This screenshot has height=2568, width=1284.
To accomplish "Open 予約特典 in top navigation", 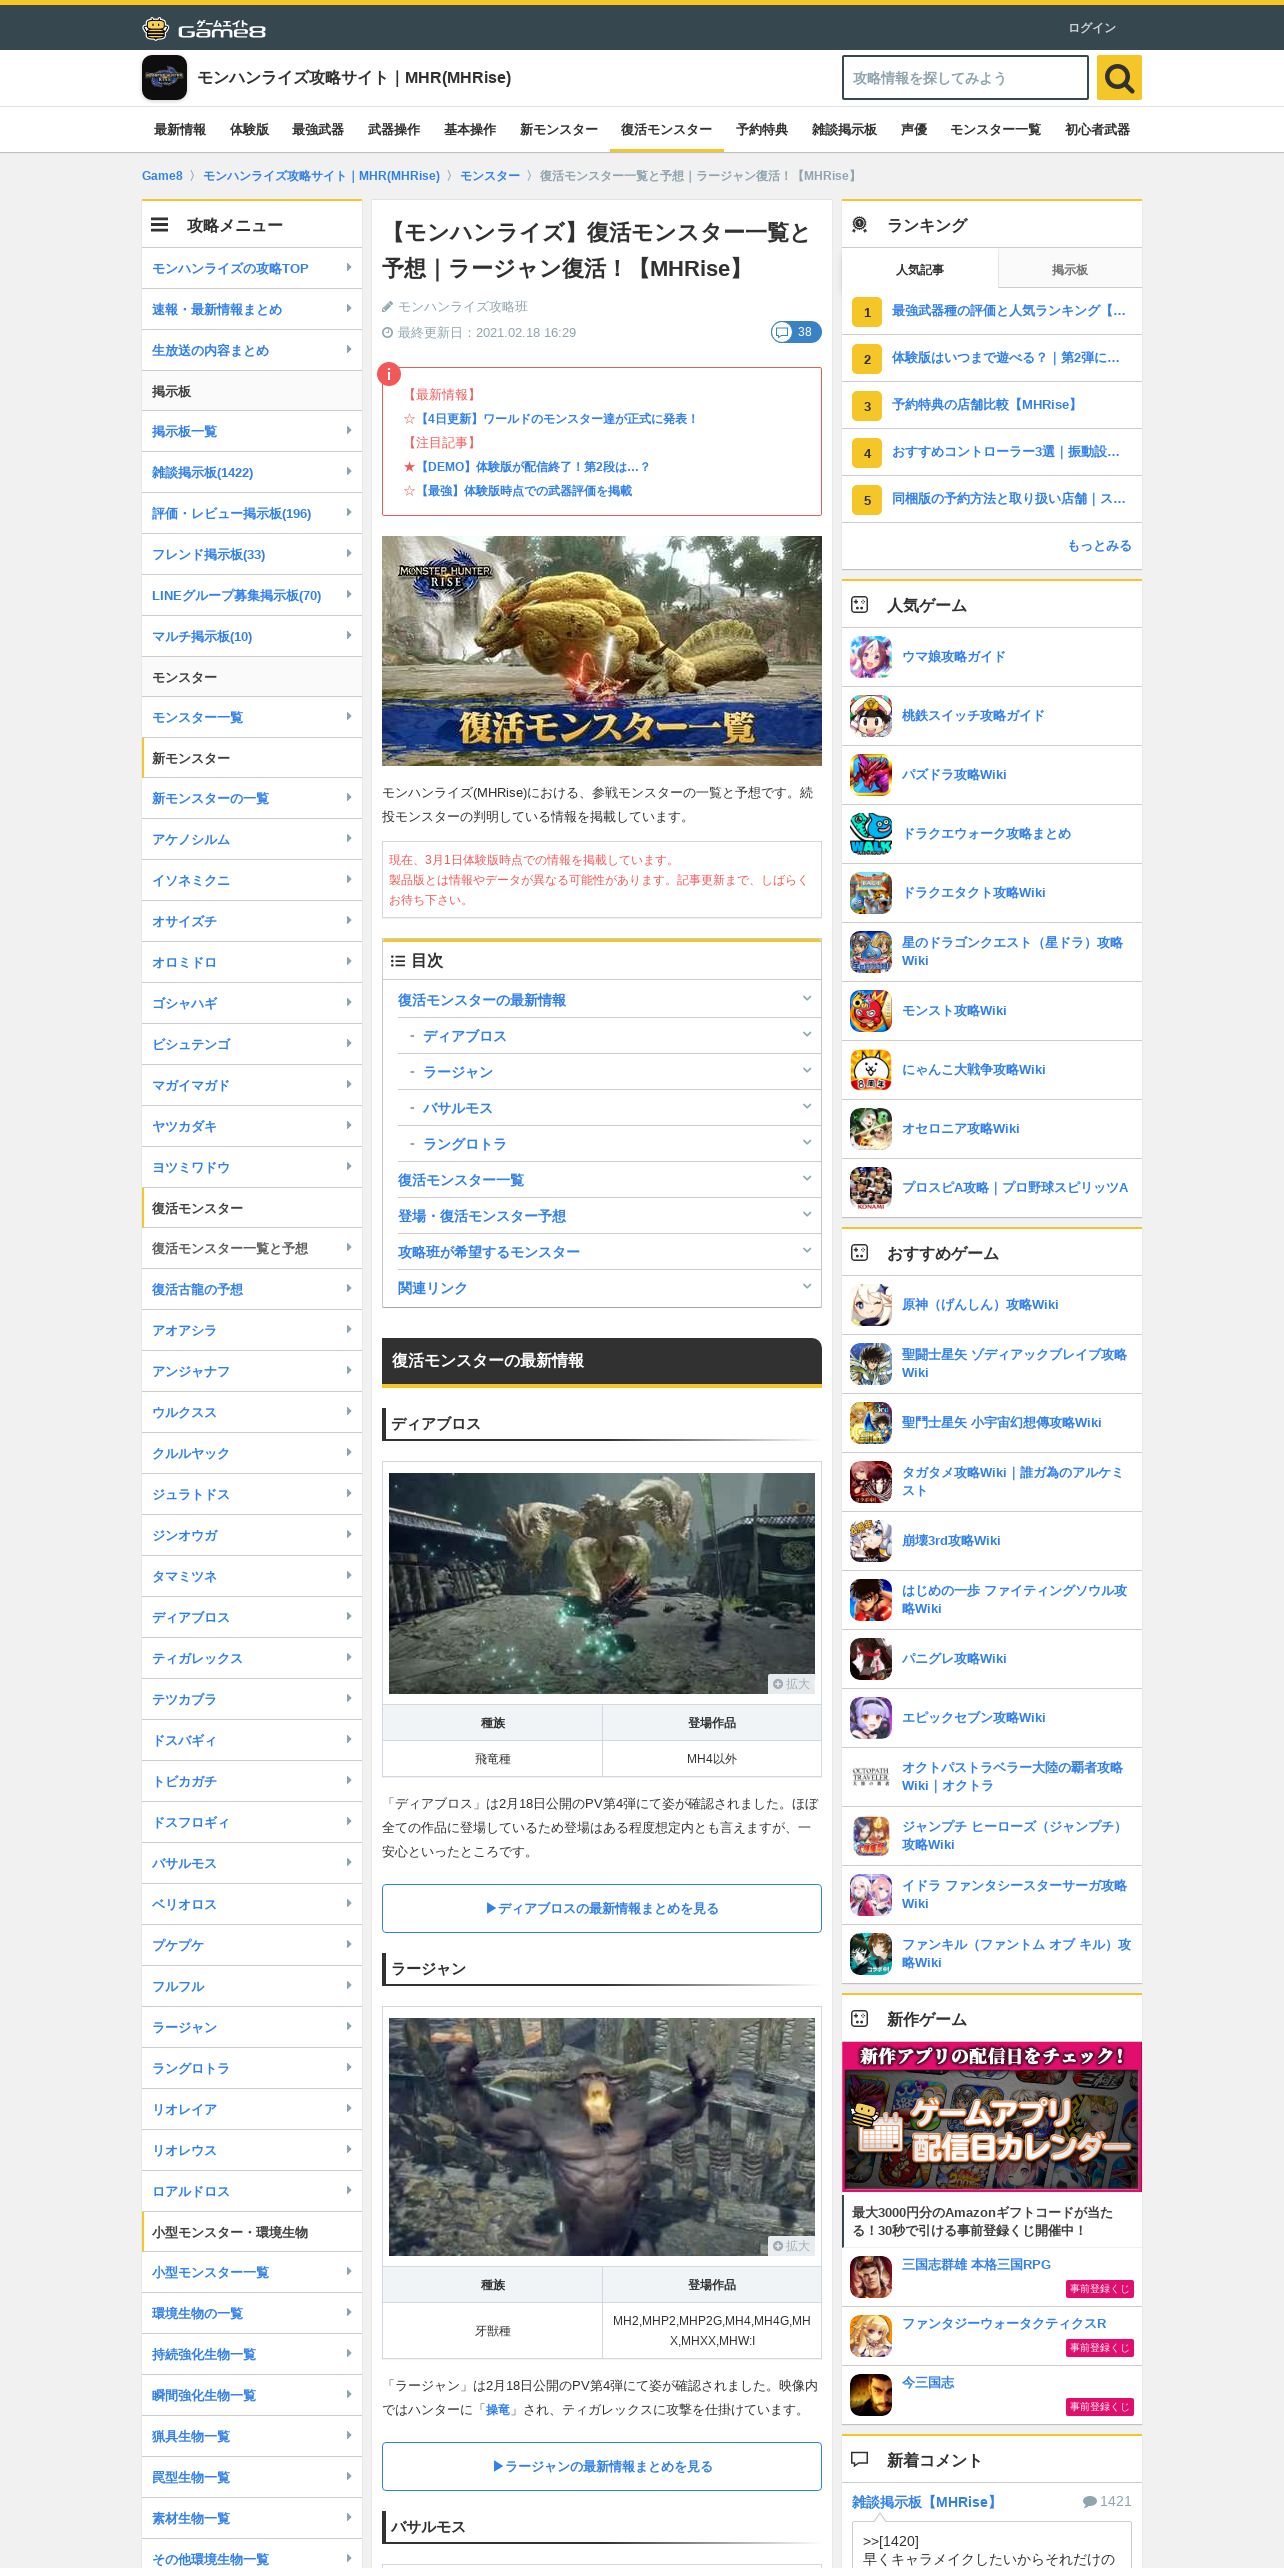I will pyautogui.click(x=762, y=130).
